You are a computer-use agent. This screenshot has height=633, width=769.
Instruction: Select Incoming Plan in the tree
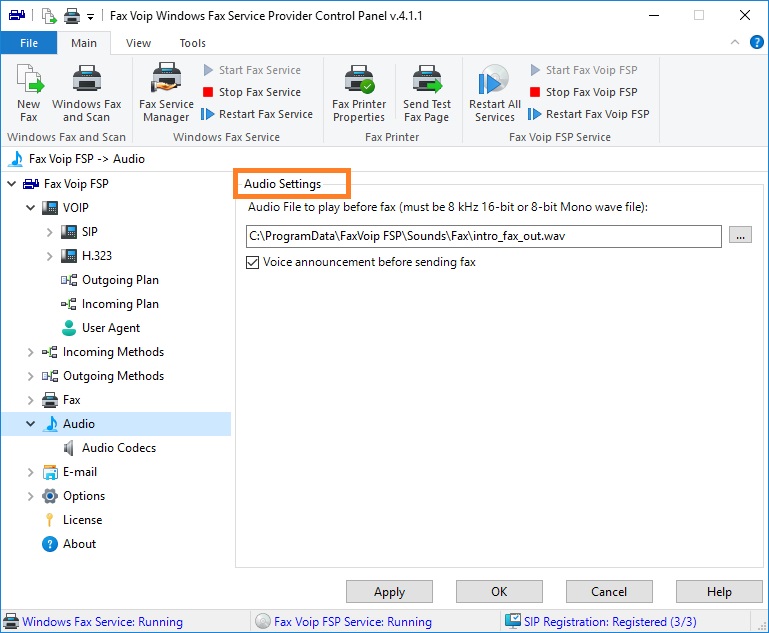tap(120, 304)
